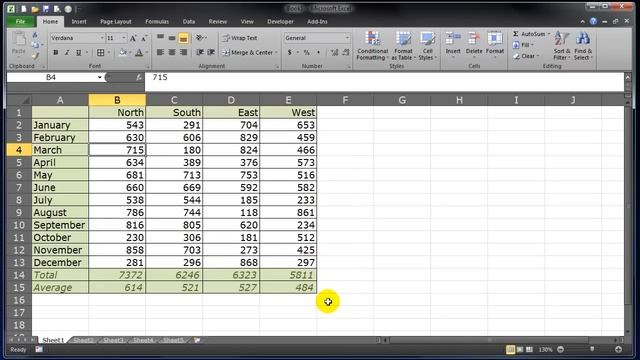
Task: Click the Zoom Out minus icon
Action: 560,349
